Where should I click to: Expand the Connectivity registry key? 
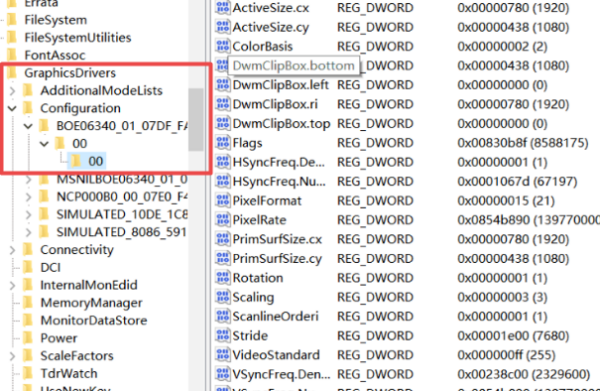point(12,250)
